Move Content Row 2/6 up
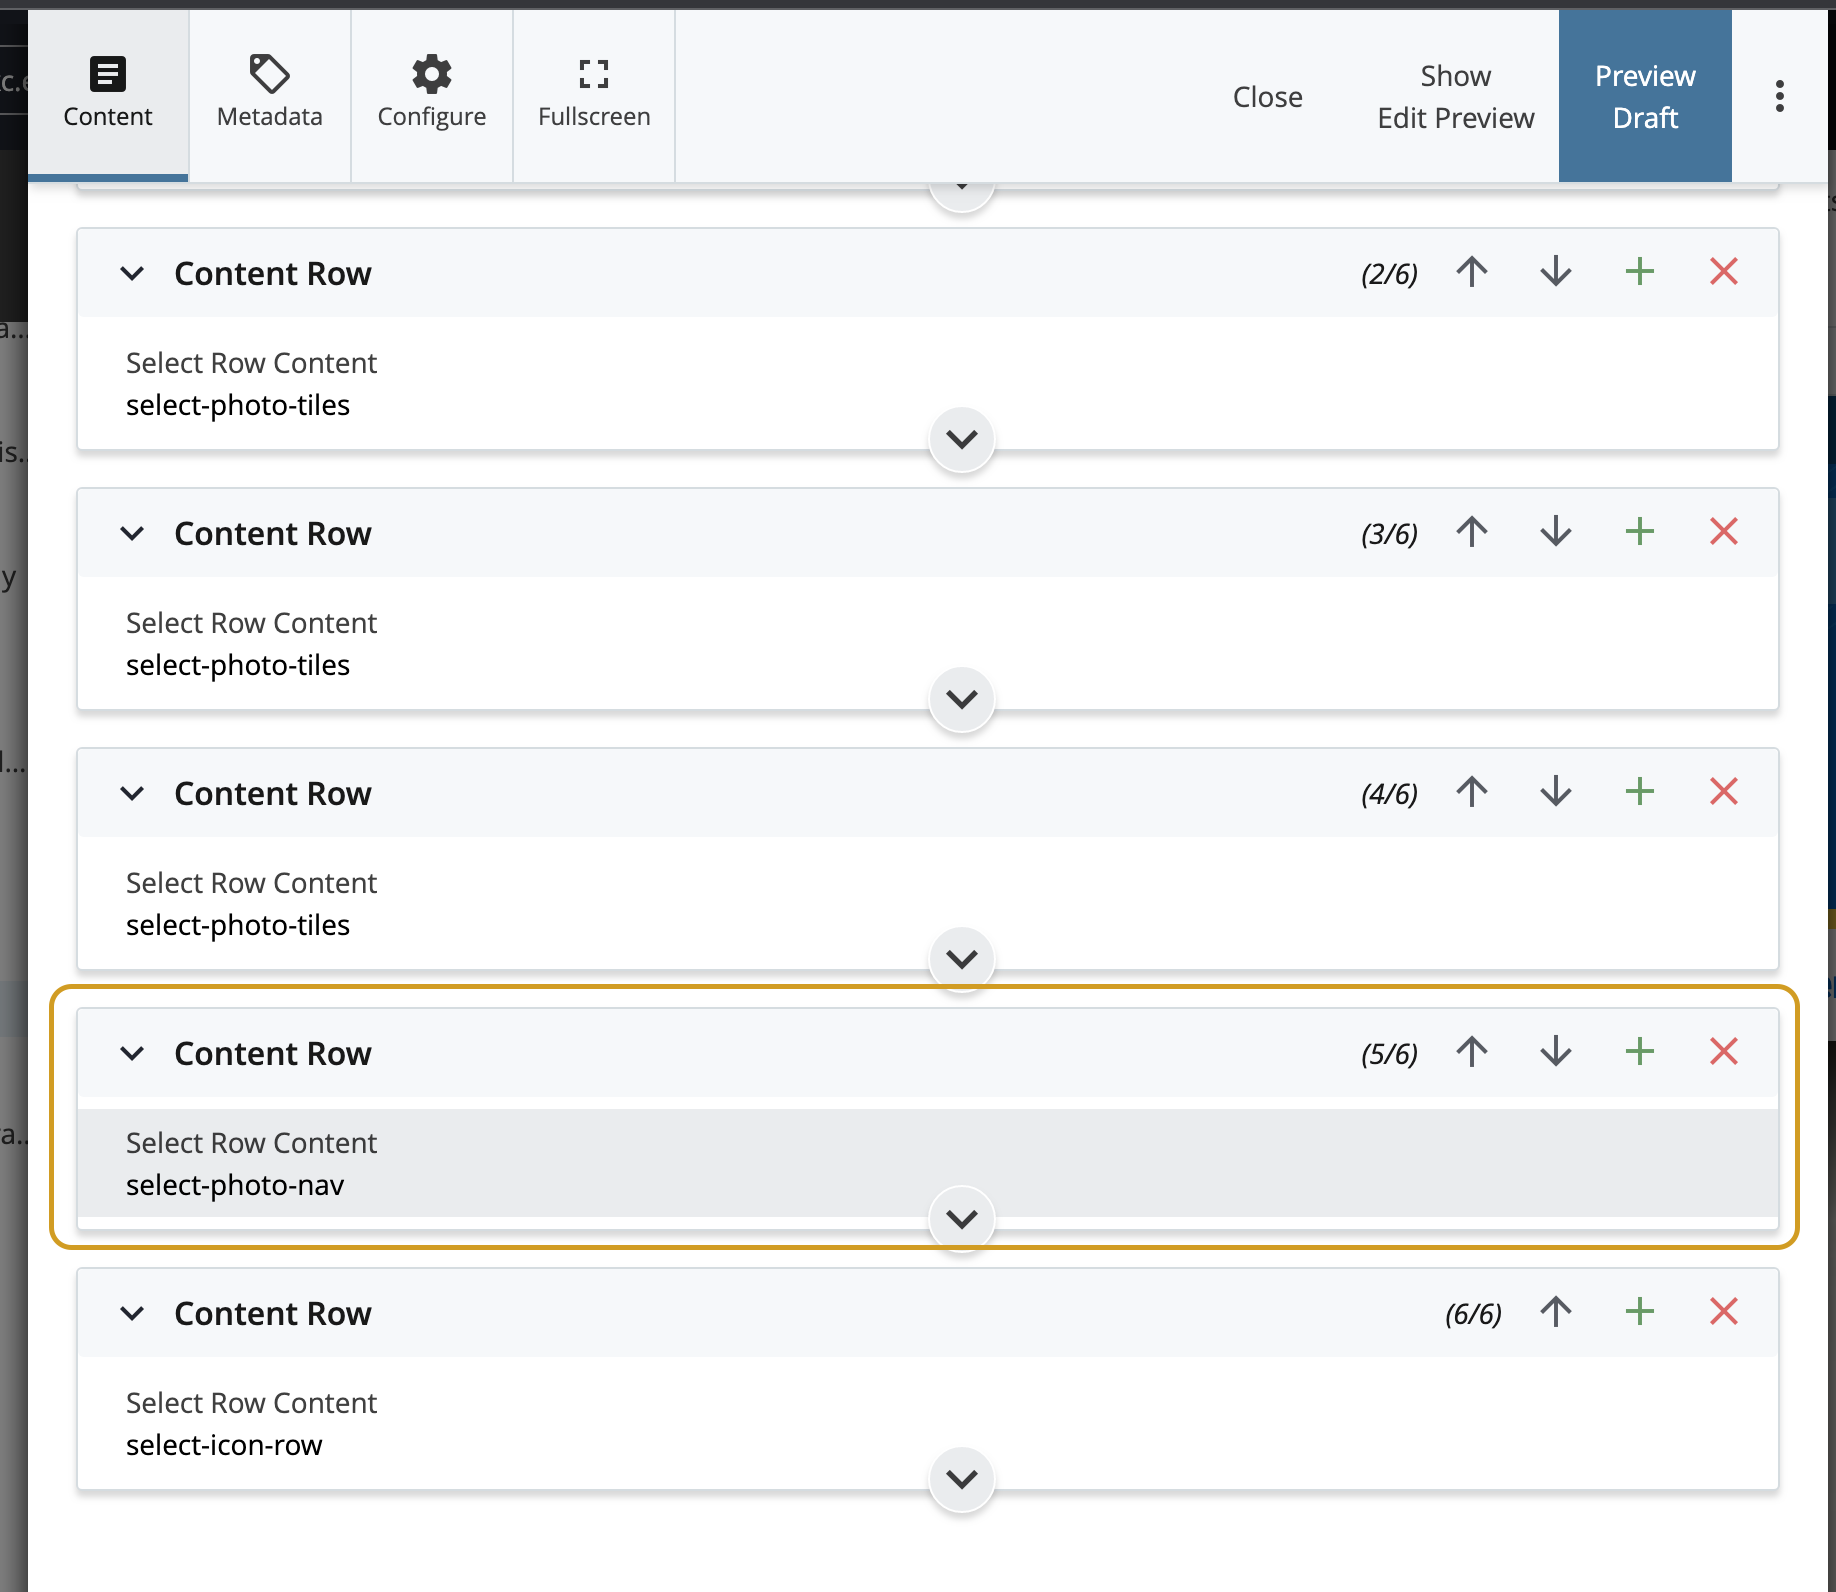Viewport: 1836px width, 1592px height. click(1472, 272)
